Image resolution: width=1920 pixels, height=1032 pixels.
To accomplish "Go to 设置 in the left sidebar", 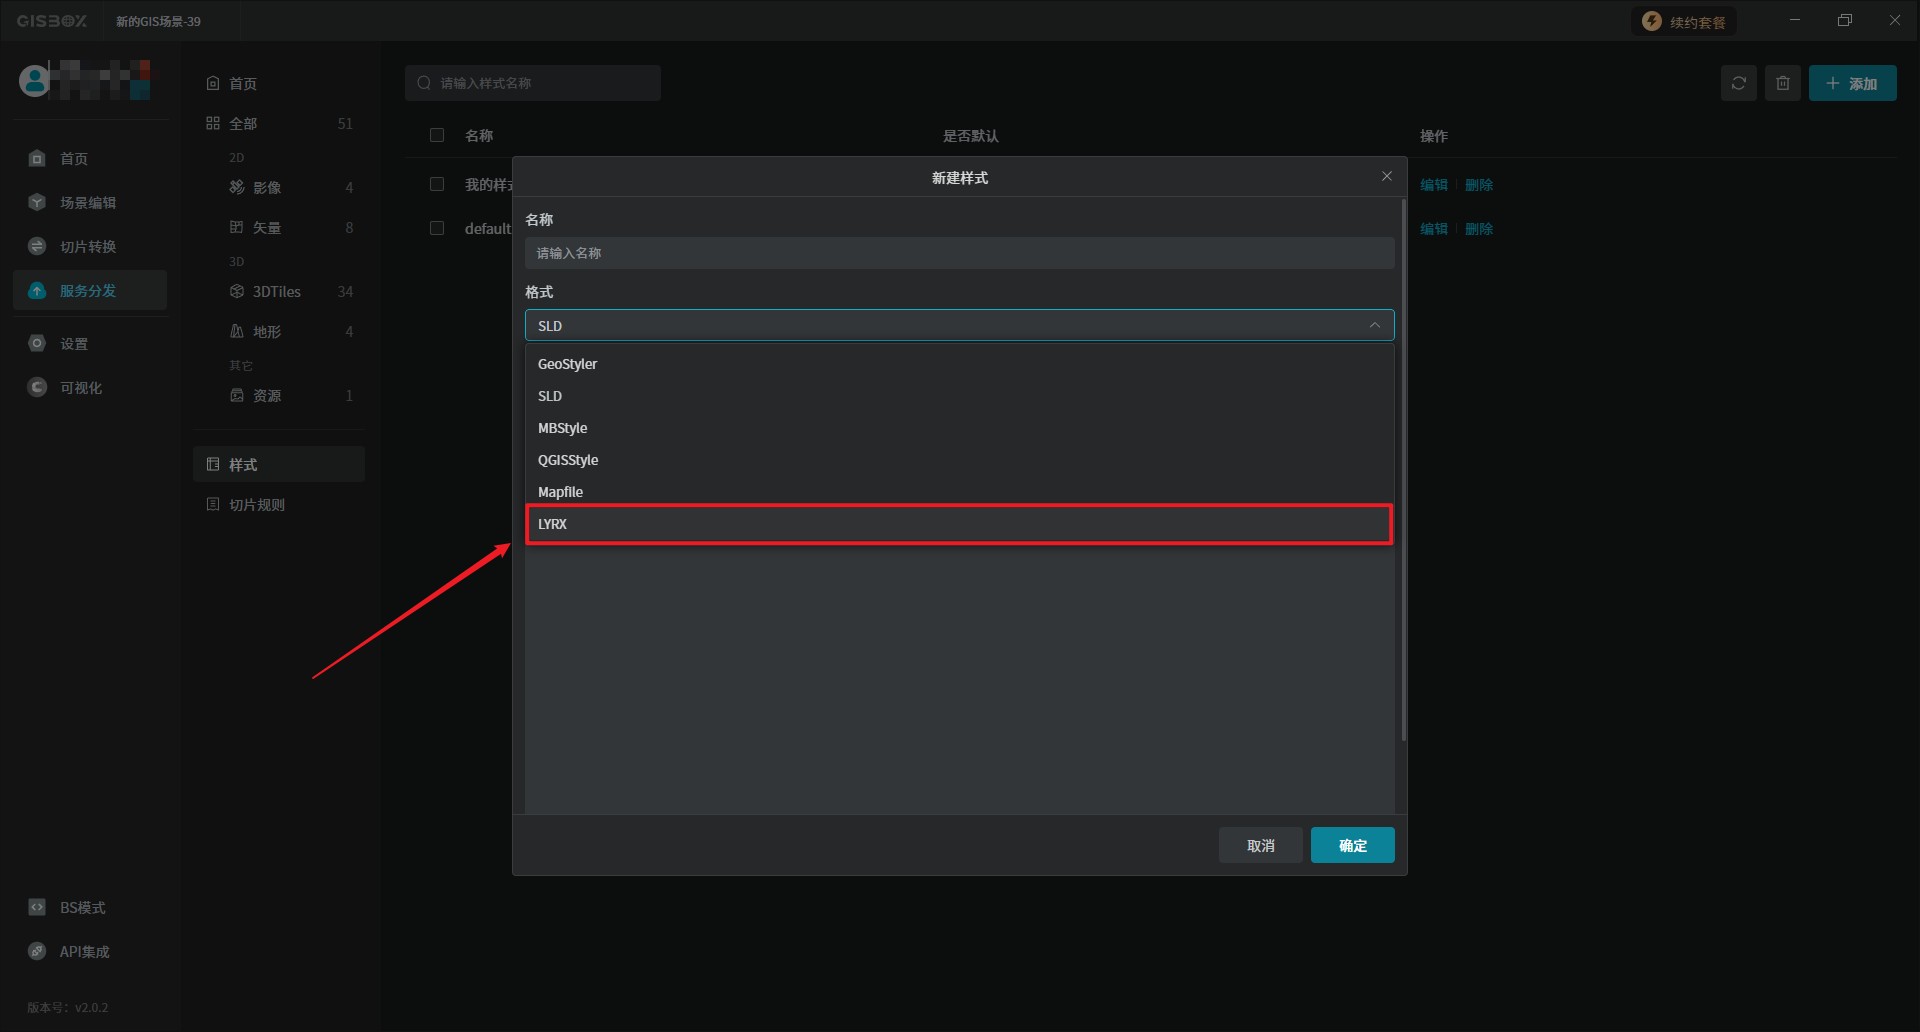I will [x=74, y=344].
